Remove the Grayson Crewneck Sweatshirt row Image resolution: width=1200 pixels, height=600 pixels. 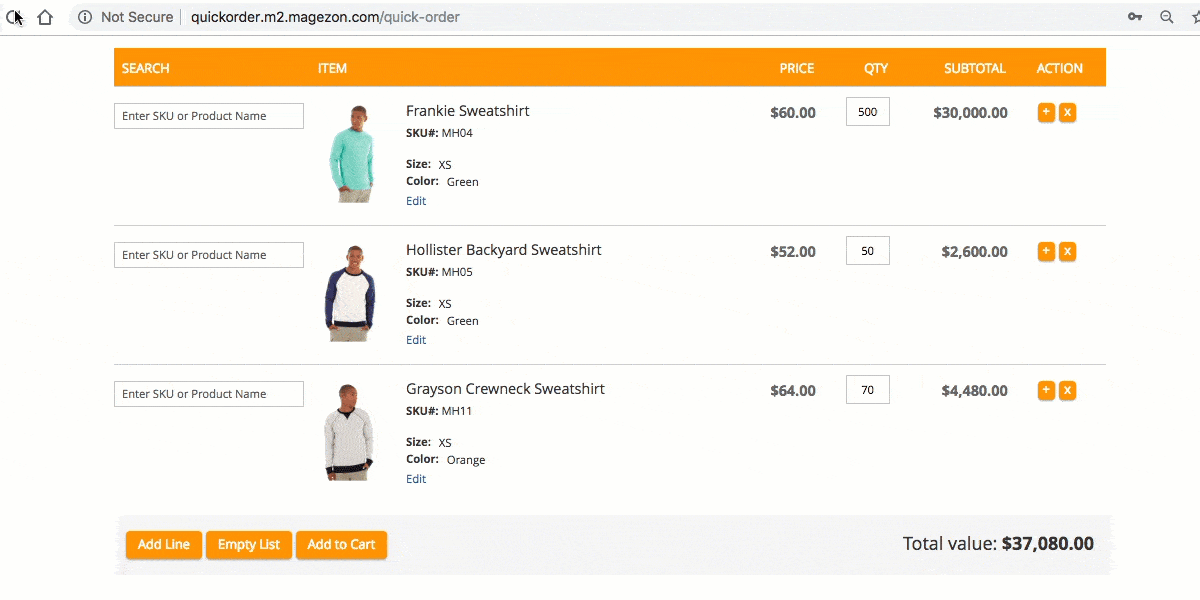pyautogui.click(x=1067, y=390)
